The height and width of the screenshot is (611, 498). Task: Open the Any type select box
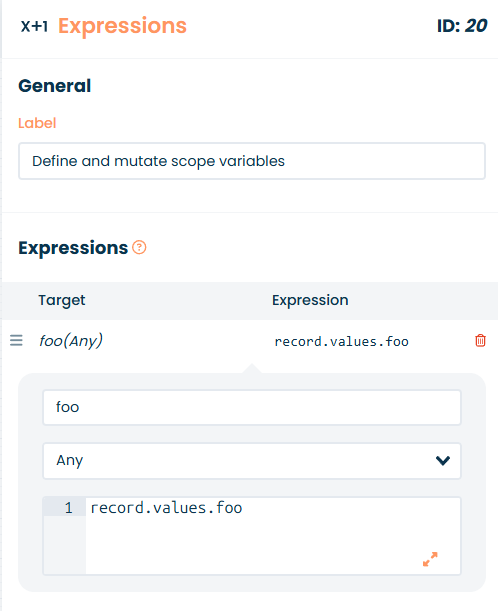click(x=252, y=461)
